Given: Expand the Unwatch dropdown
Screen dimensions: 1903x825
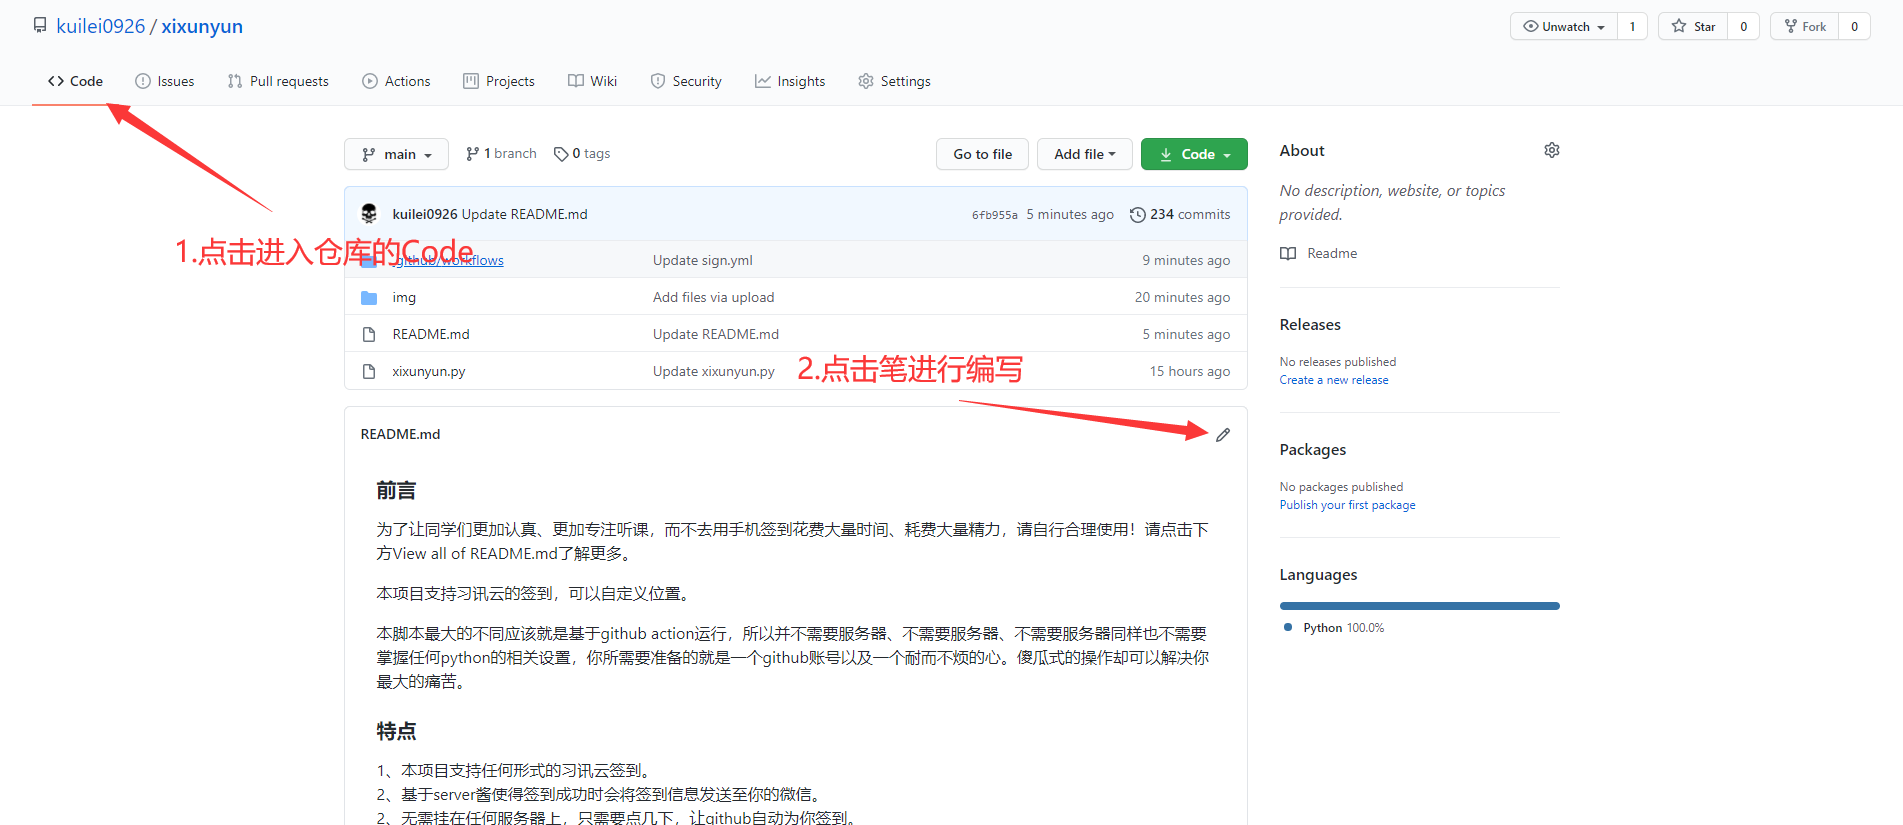Looking at the screenshot, I should [1564, 26].
